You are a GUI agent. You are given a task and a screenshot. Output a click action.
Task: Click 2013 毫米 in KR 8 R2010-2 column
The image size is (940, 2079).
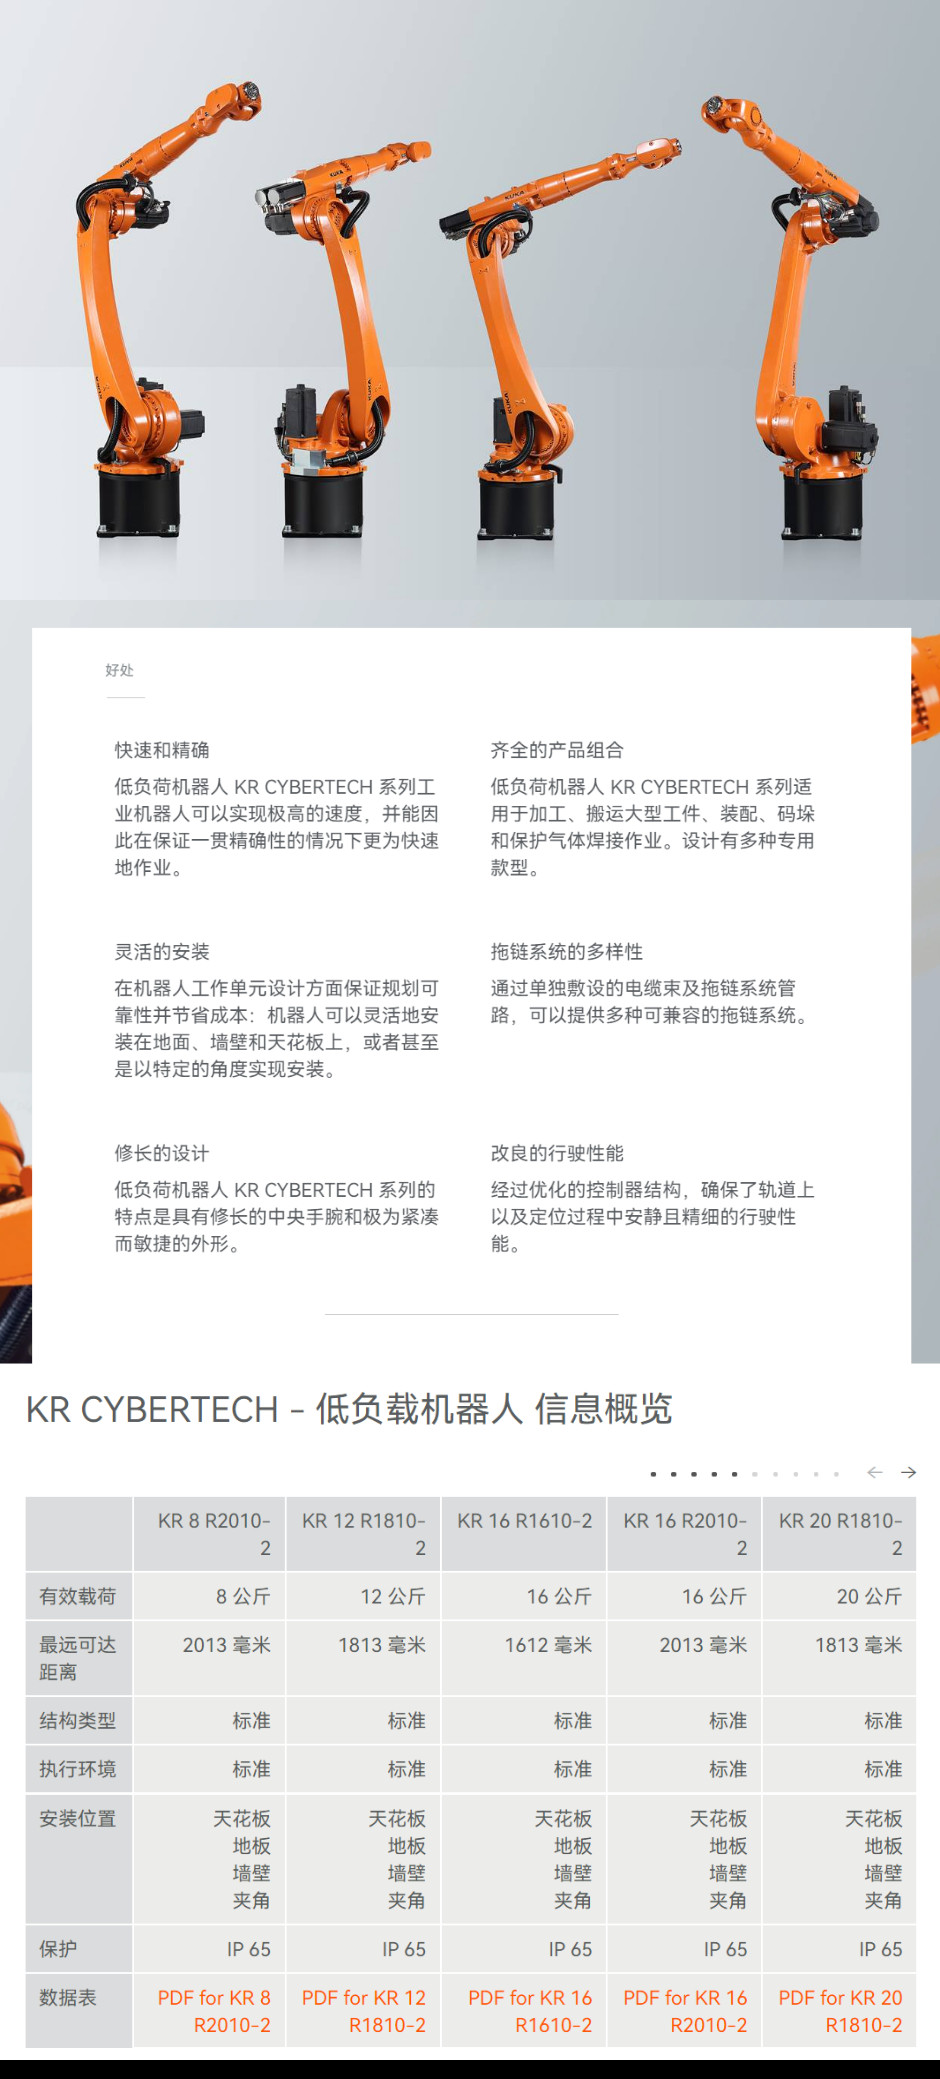tap(226, 1645)
